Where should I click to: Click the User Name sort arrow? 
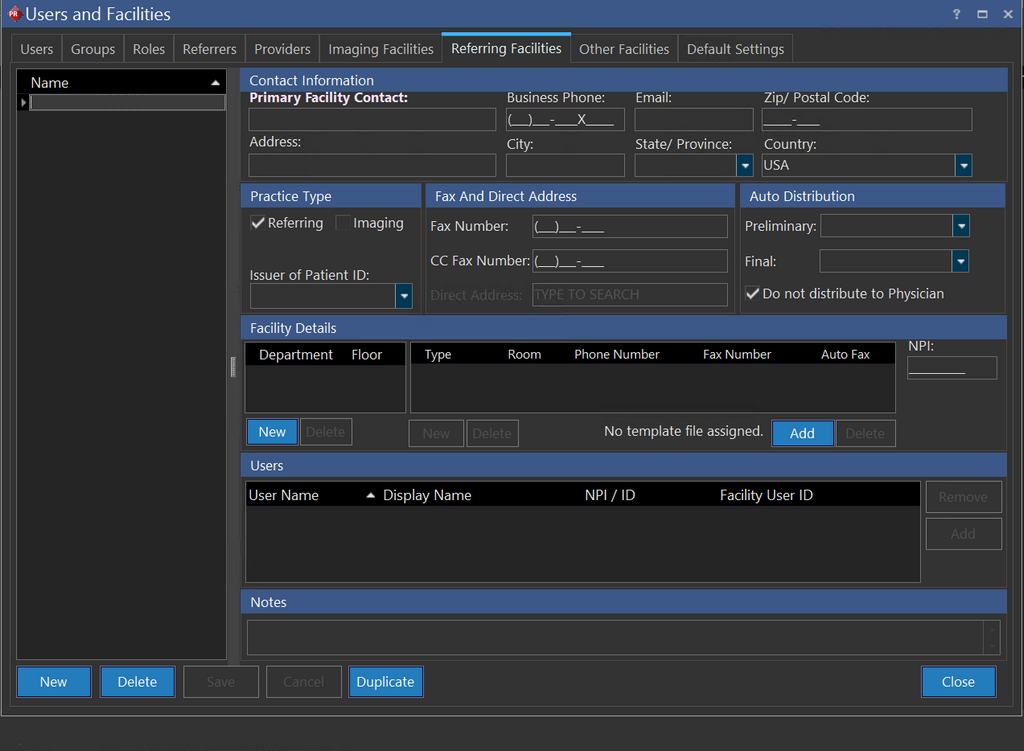(x=370, y=495)
